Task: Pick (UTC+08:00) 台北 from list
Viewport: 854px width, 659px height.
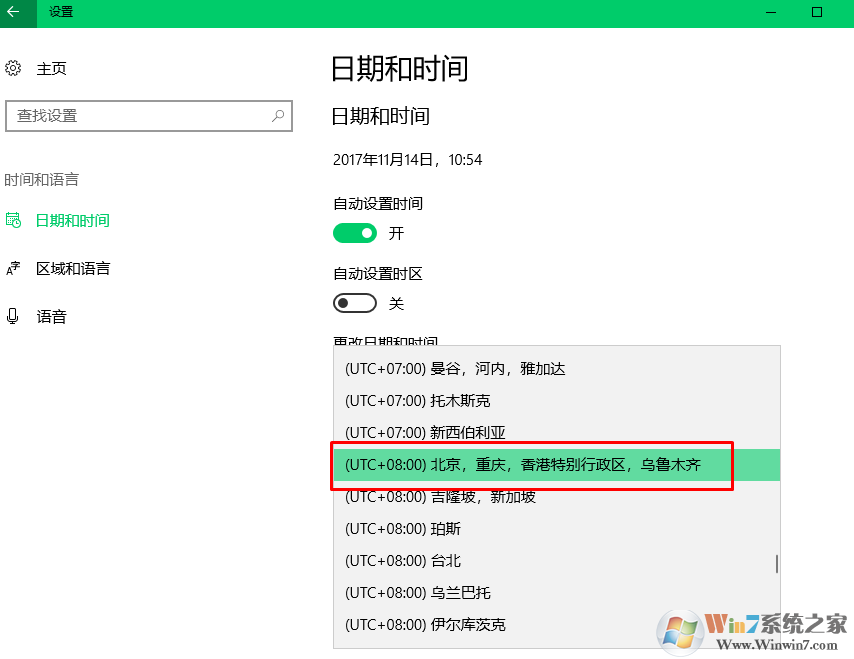Action: pyautogui.click(x=403, y=561)
